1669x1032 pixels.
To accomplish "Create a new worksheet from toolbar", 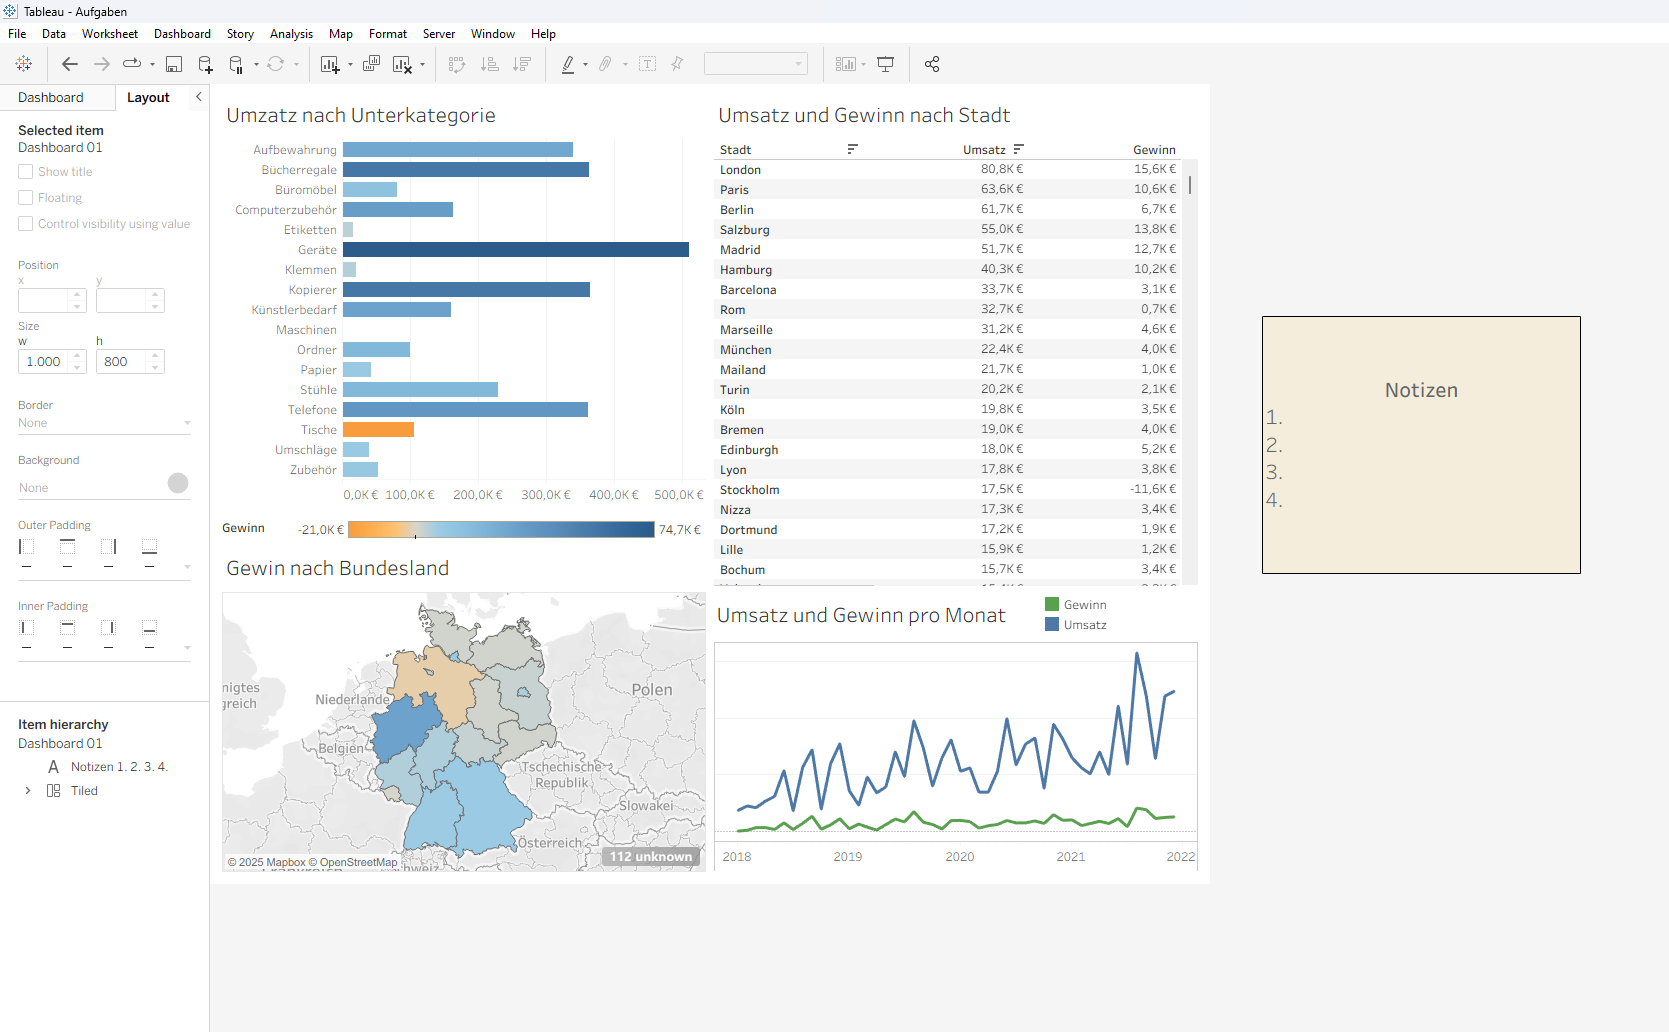I will pos(330,64).
